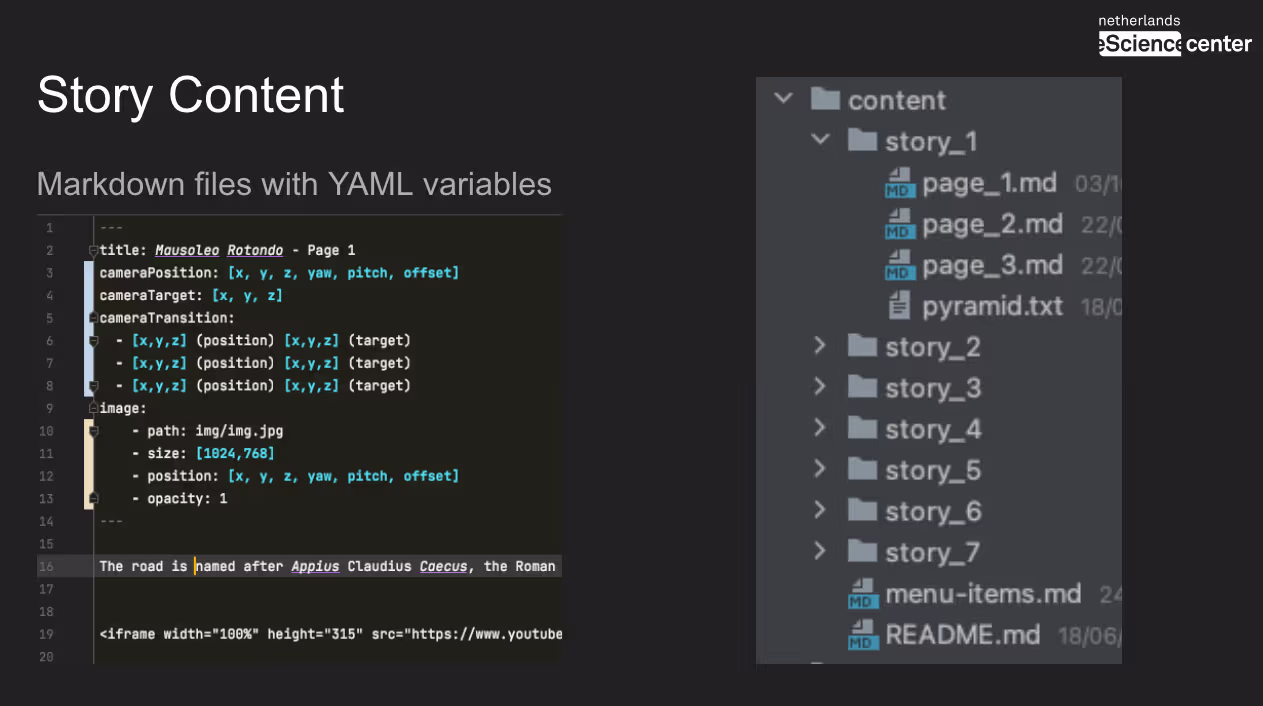Viewport: 1263px width, 706px height.
Task: Open the Netherlands eScience Center logo
Action: (1175, 35)
